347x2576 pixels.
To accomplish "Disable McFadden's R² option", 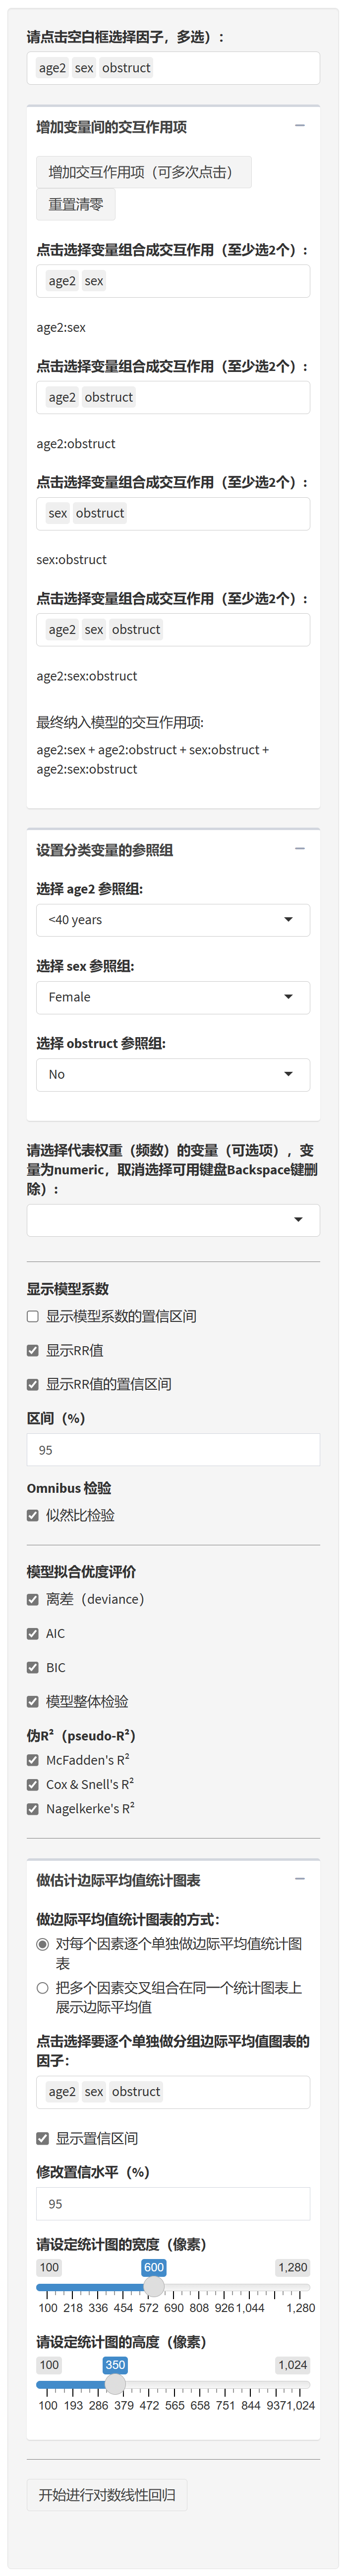I will coord(33,1760).
